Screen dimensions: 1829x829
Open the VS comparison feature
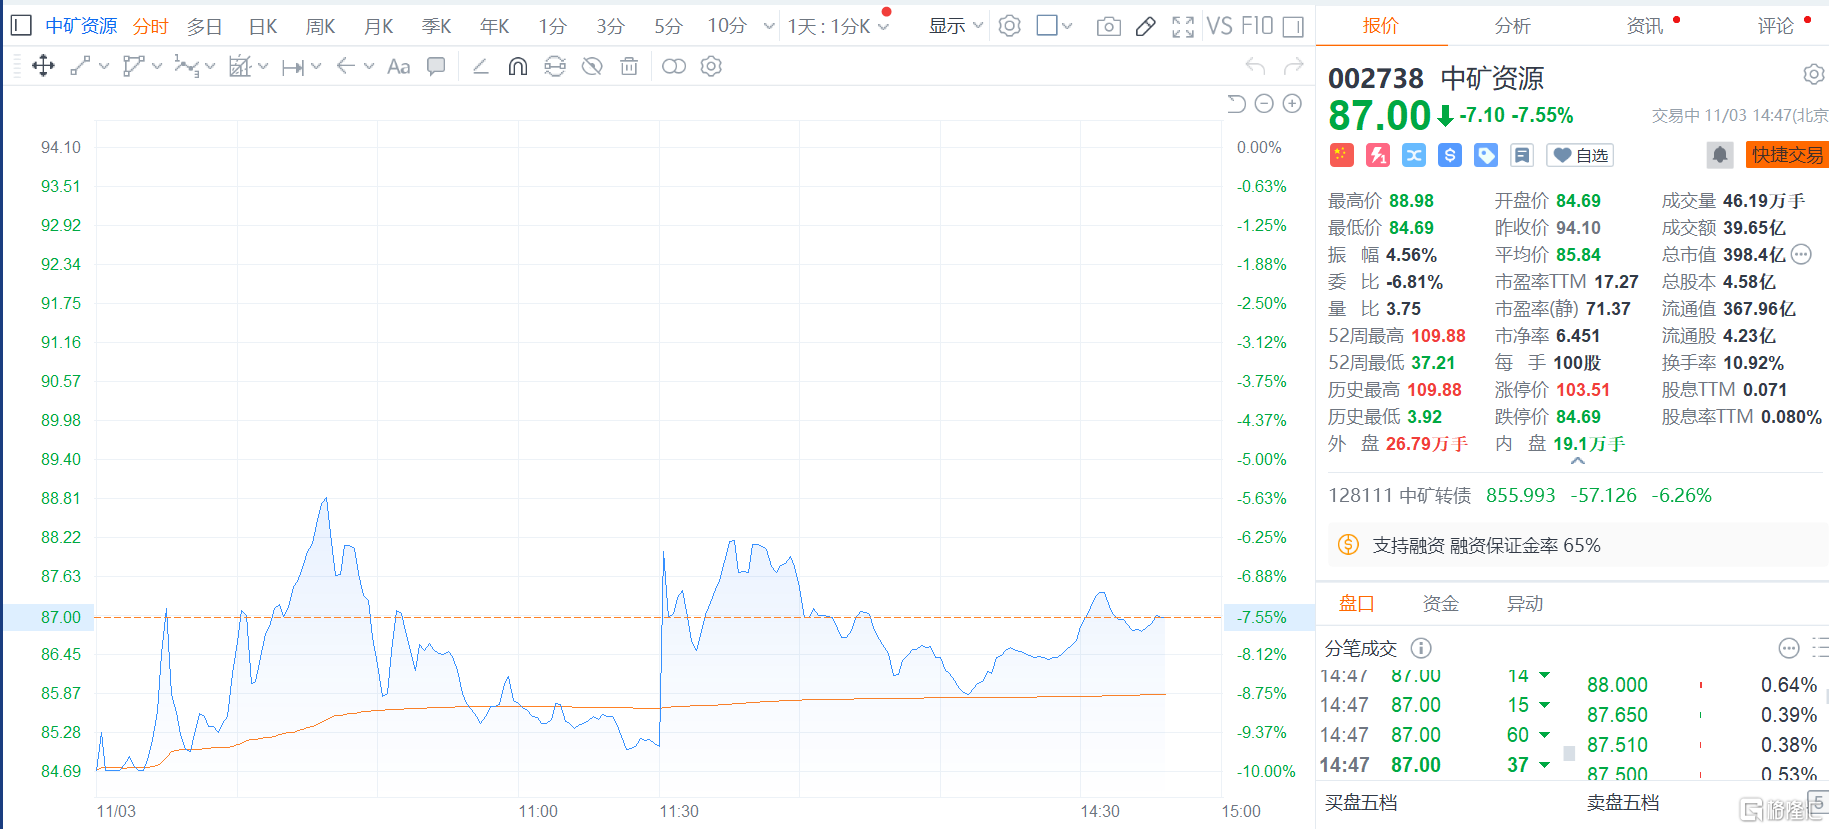tap(1219, 26)
